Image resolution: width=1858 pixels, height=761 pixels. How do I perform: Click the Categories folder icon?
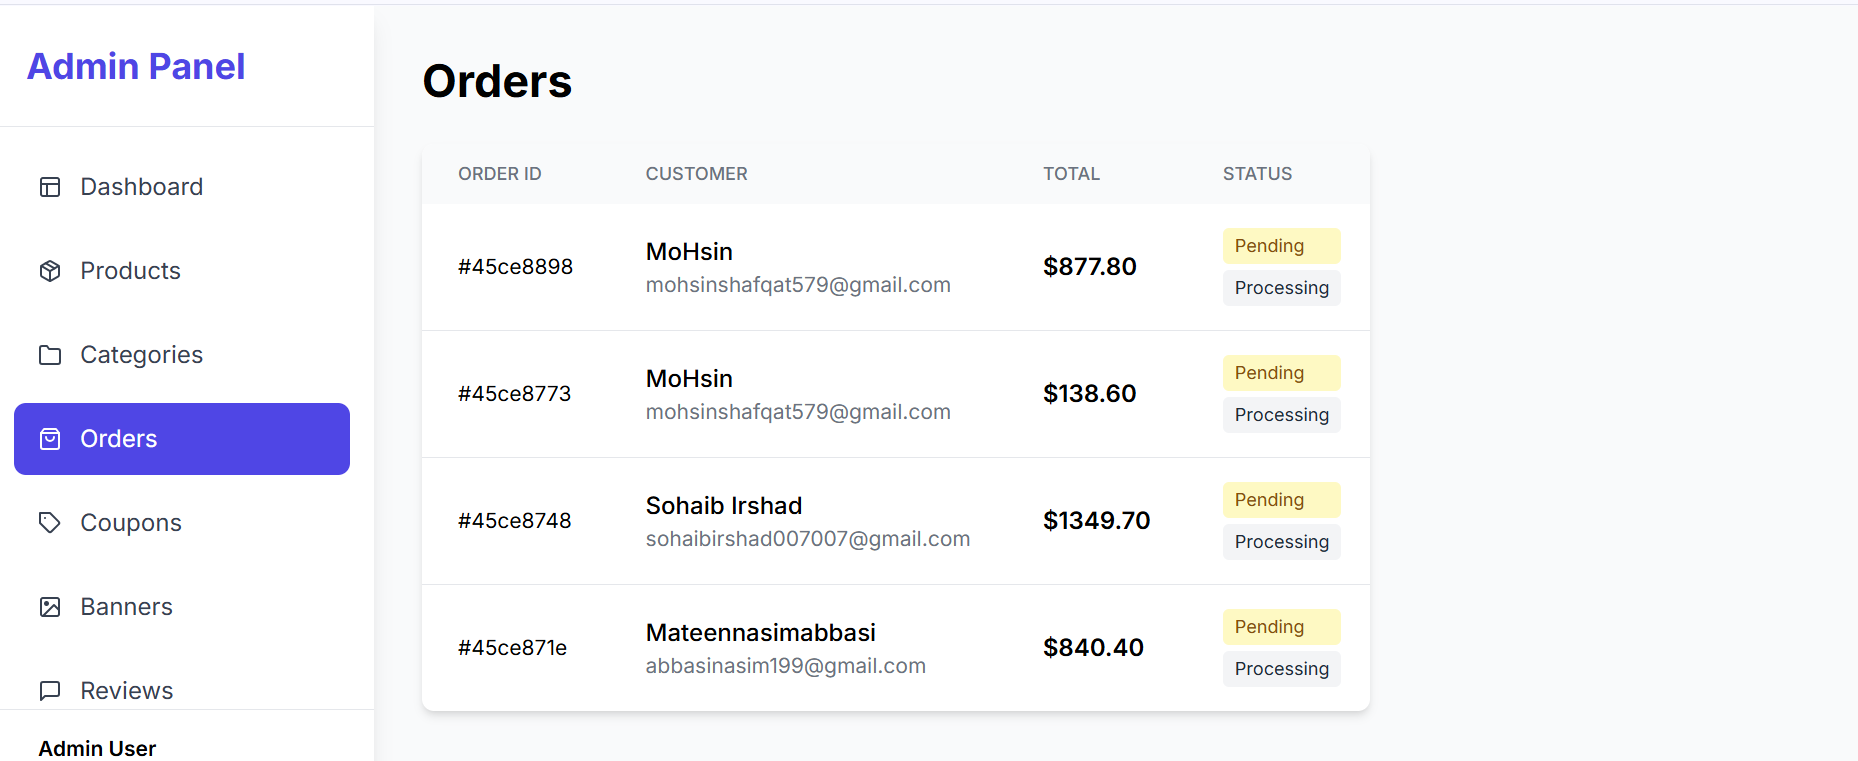(50, 355)
